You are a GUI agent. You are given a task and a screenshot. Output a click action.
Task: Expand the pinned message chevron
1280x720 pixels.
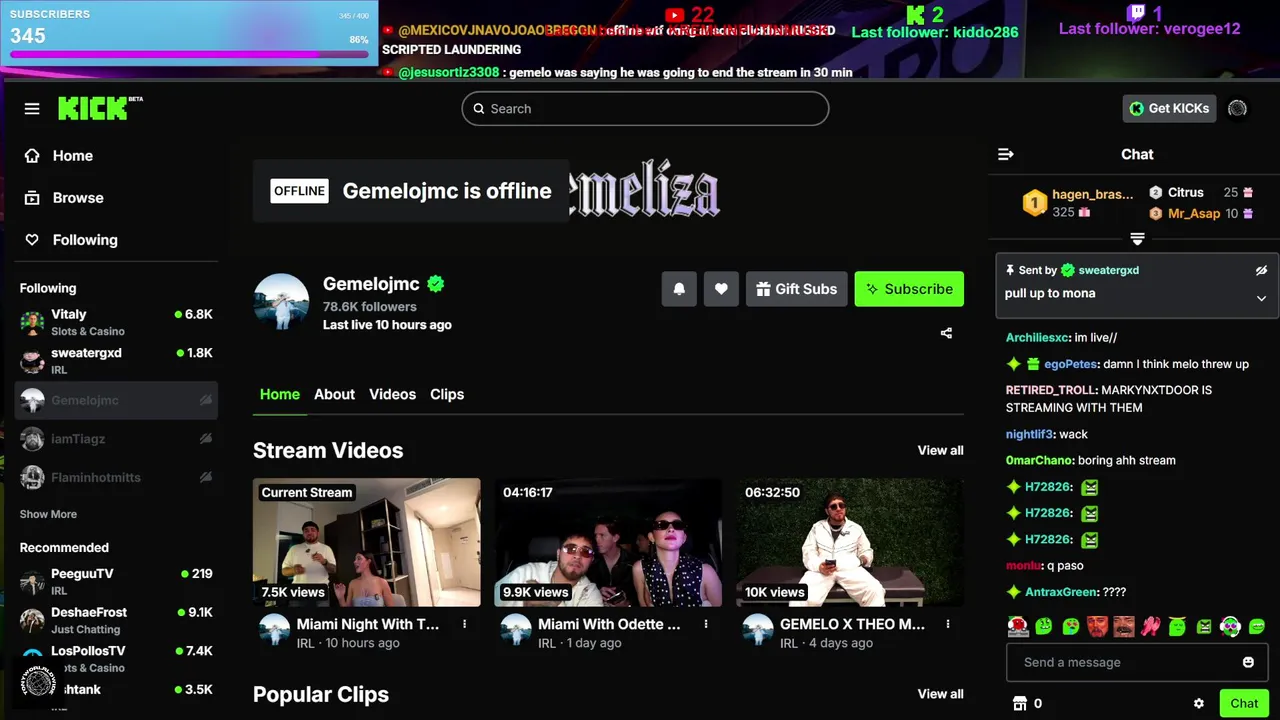tap(1261, 298)
